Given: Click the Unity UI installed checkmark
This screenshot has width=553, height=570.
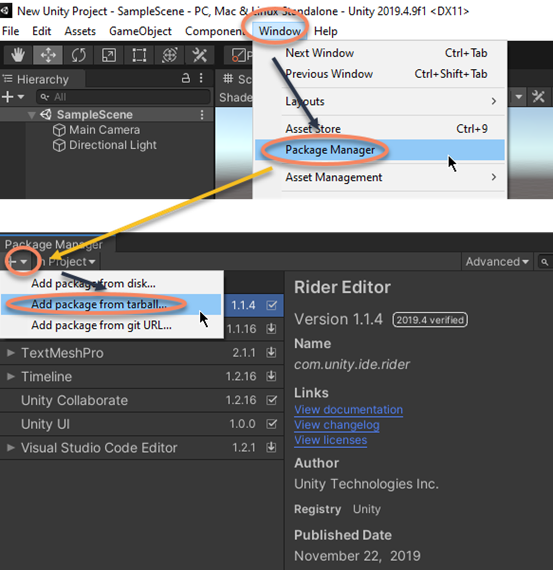Looking at the screenshot, I should pyautogui.click(x=272, y=424).
